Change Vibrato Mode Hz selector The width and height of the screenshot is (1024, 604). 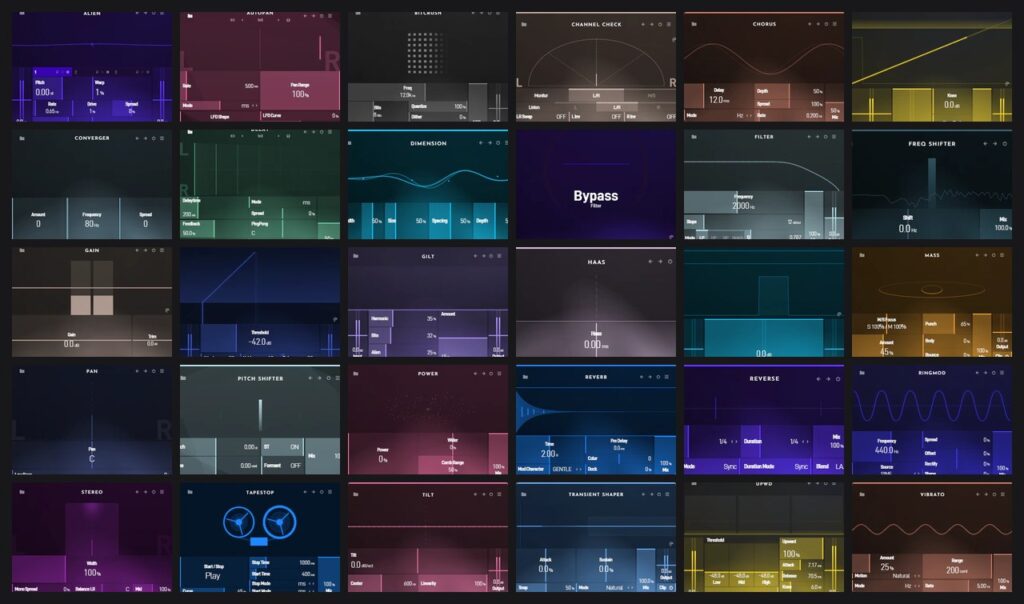pyautogui.click(x=910, y=586)
